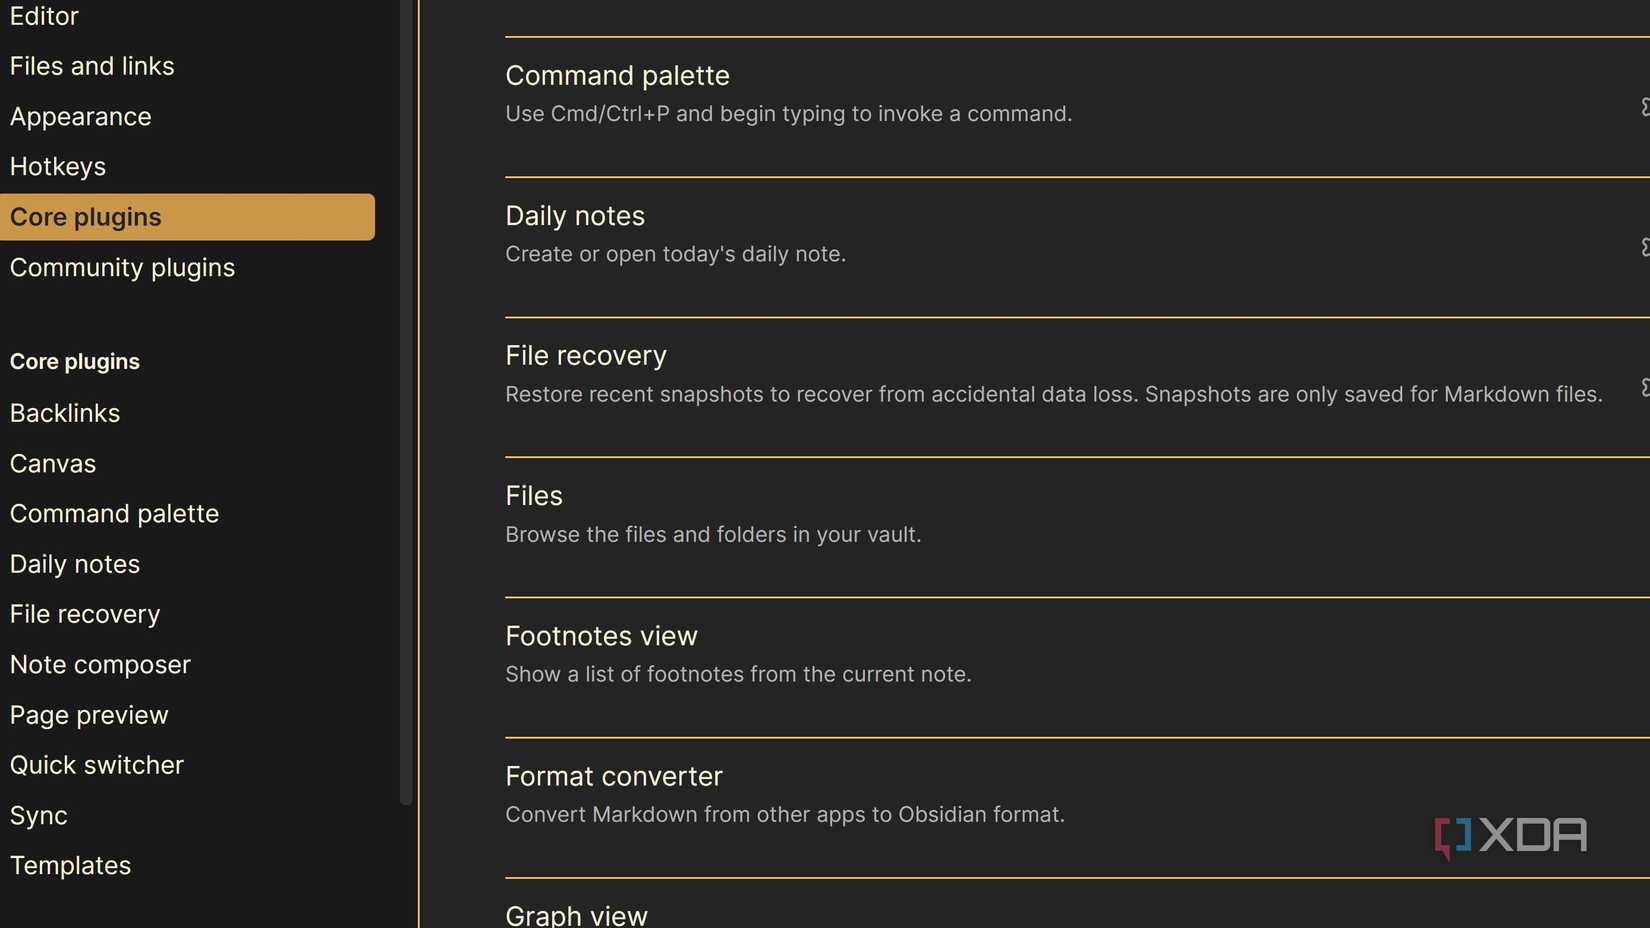Open Community plugins settings
Viewport: 1650px width, 928px height.
122,268
